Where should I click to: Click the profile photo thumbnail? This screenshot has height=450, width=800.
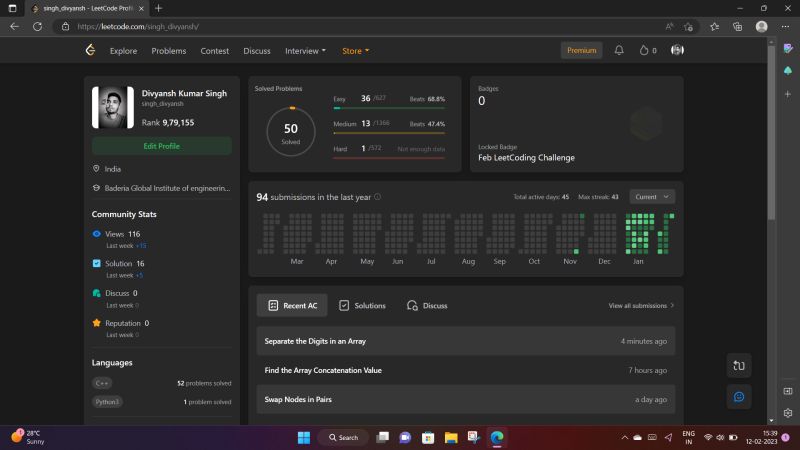(x=113, y=107)
